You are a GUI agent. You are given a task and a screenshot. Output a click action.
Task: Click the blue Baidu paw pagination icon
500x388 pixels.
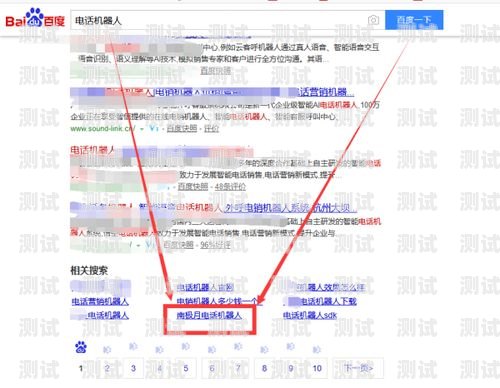point(81,348)
